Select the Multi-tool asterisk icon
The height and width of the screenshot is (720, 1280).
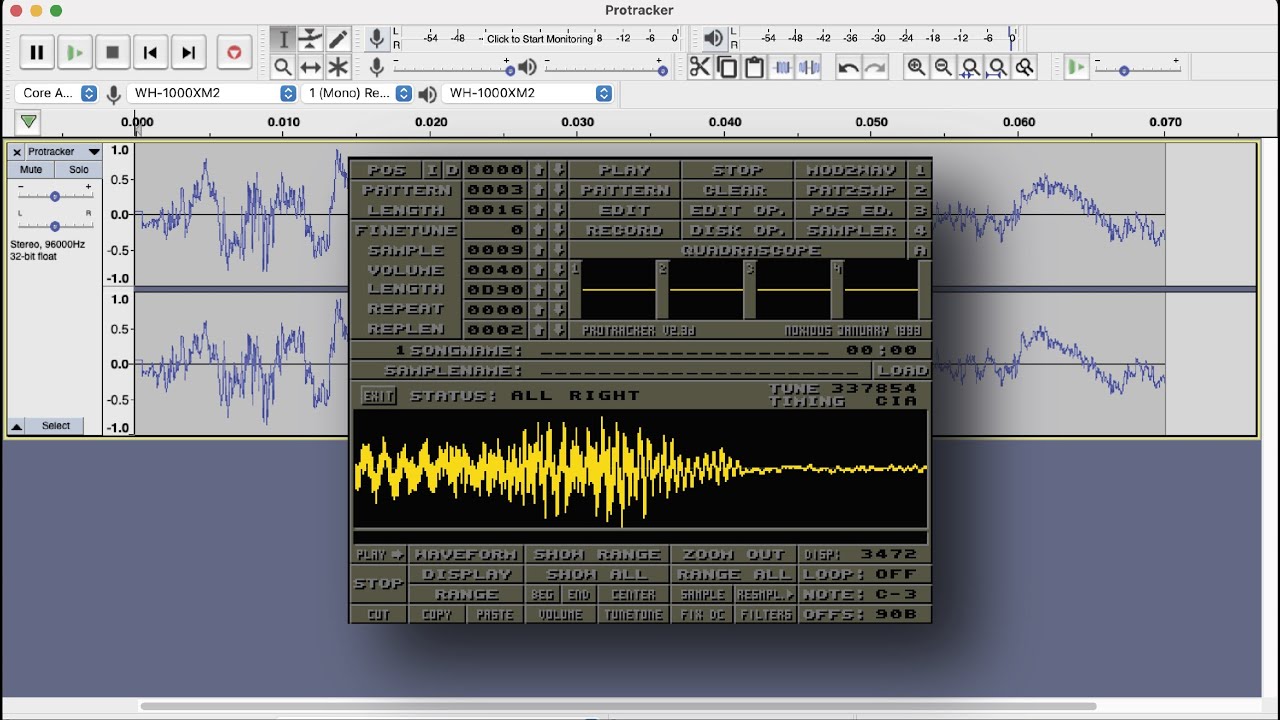[338, 67]
